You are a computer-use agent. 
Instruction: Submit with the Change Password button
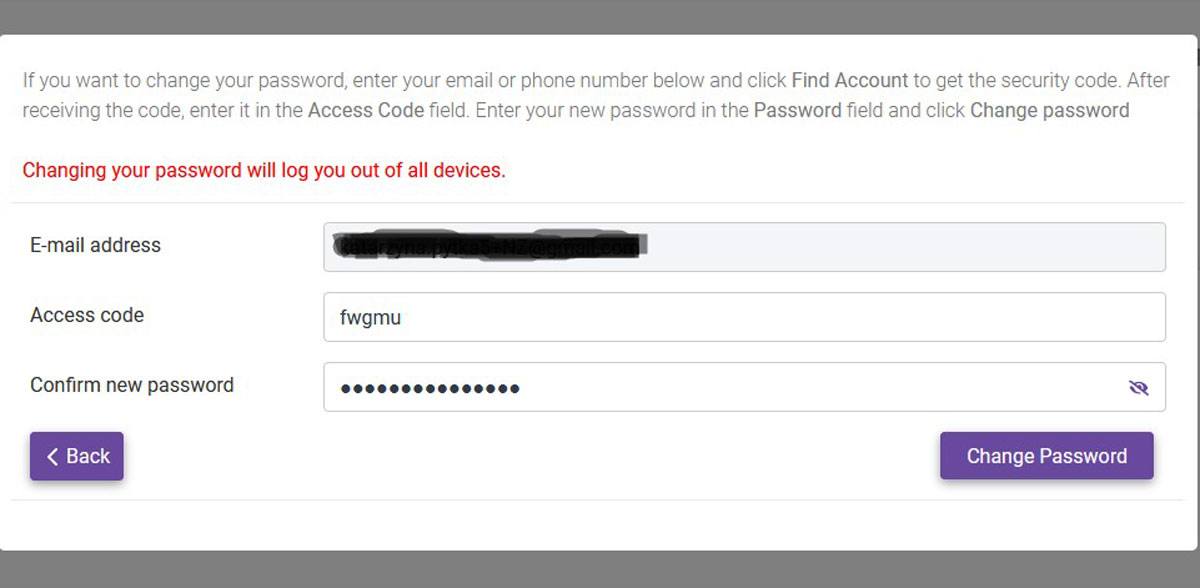click(1047, 456)
